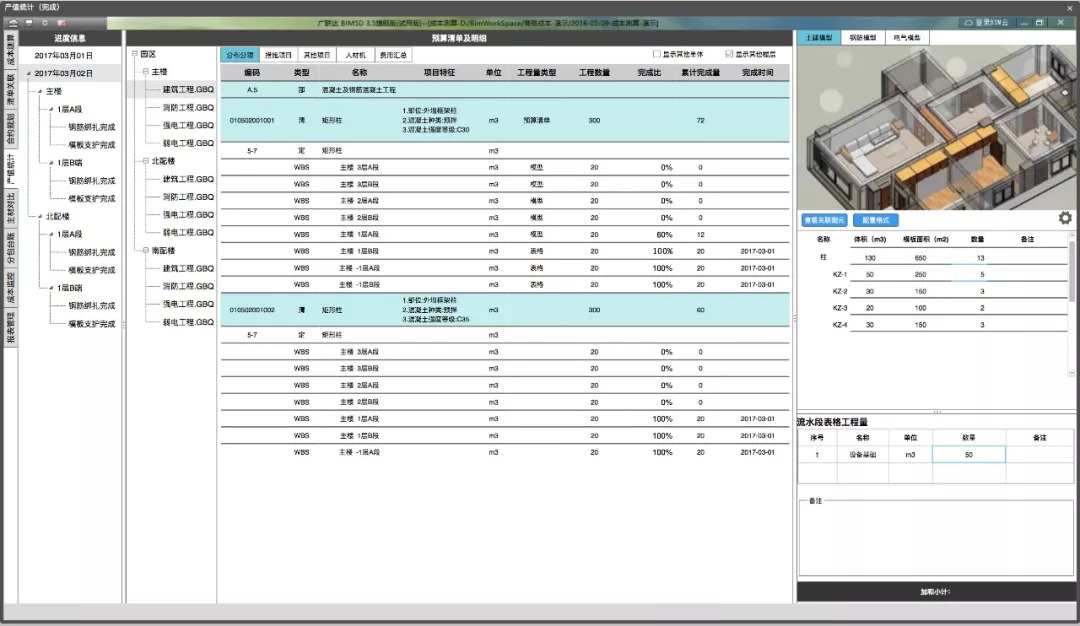The width and height of the screenshot is (1080, 626).
Task: Click the home icon in the title toolbar
Action: pos(13,23)
